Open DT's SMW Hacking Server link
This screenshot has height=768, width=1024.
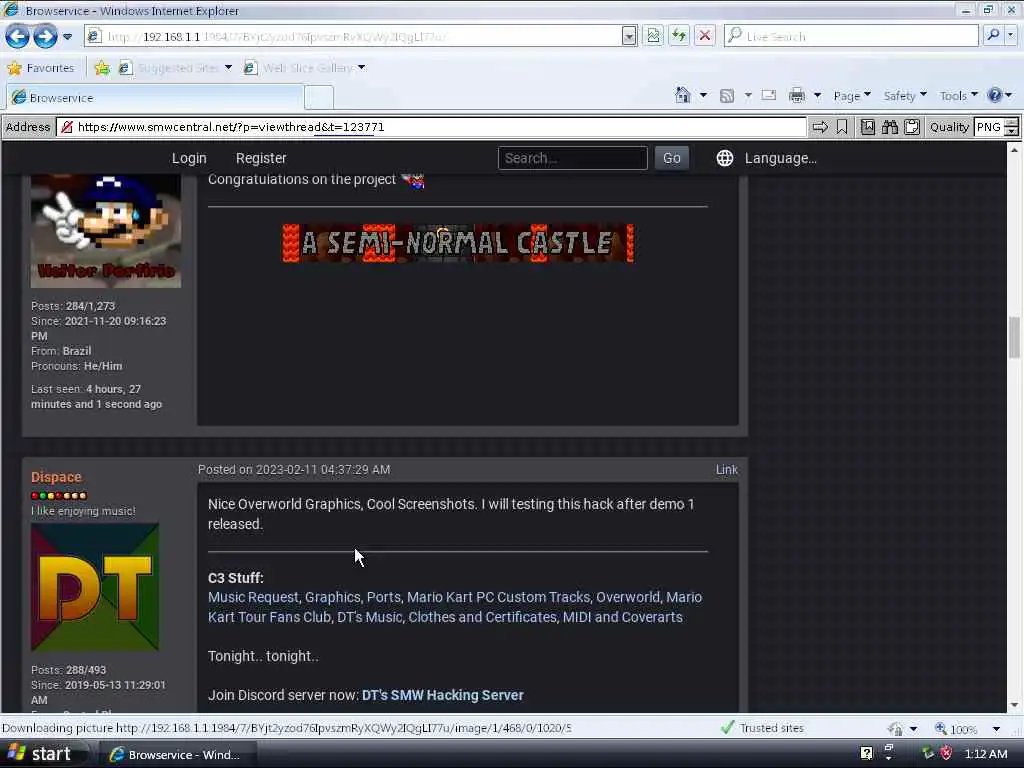coord(443,696)
